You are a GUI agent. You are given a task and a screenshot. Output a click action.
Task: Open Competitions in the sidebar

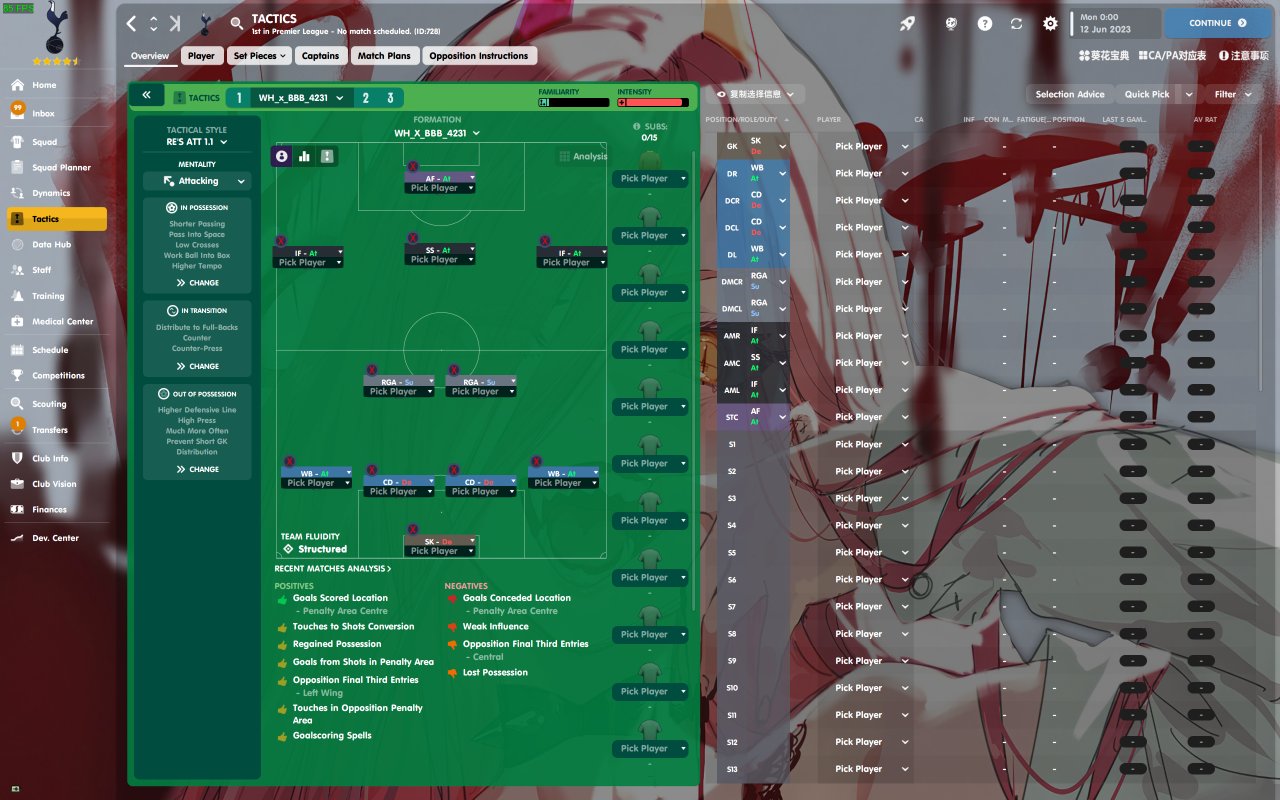[57, 376]
